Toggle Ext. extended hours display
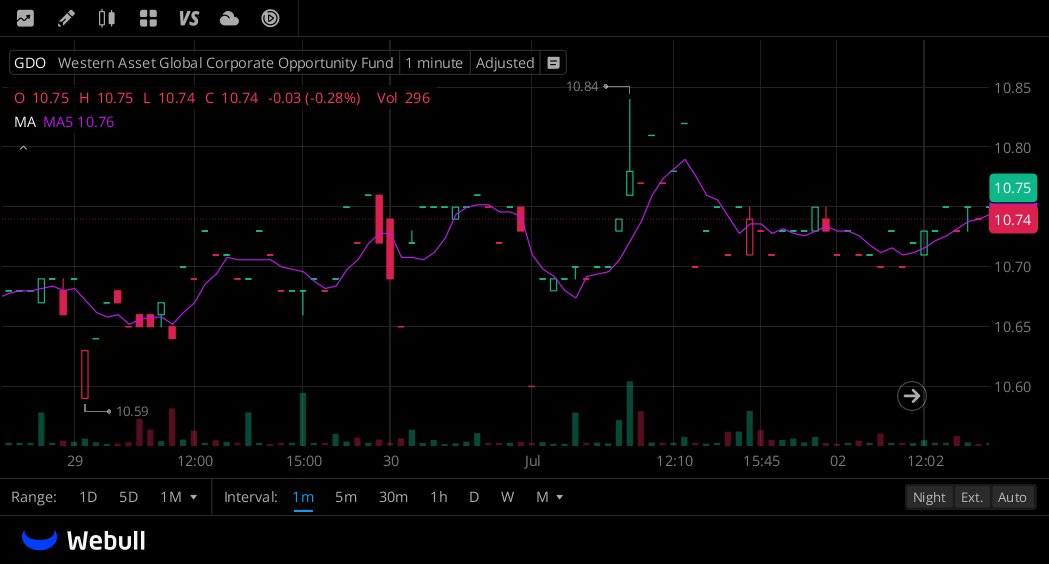1049x564 pixels. pos(971,497)
